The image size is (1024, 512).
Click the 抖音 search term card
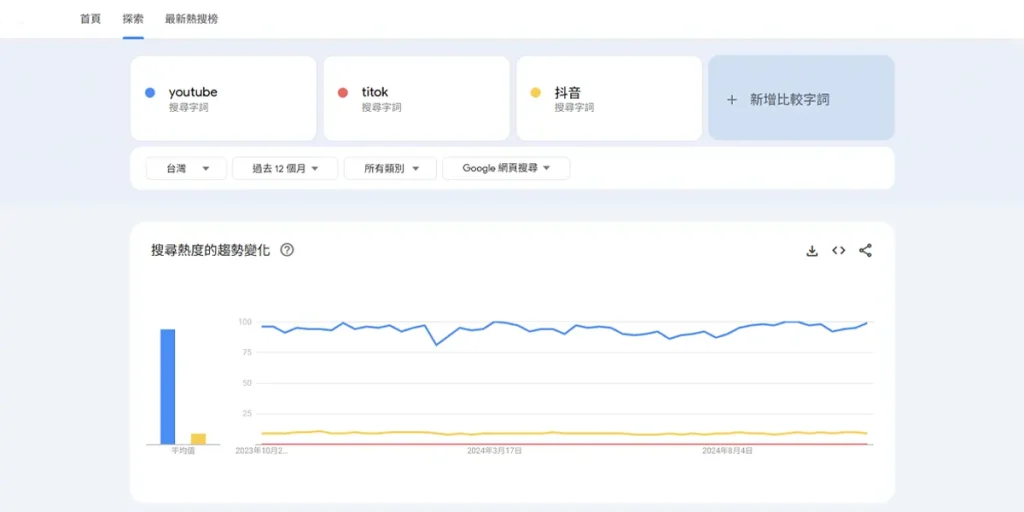pos(609,98)
